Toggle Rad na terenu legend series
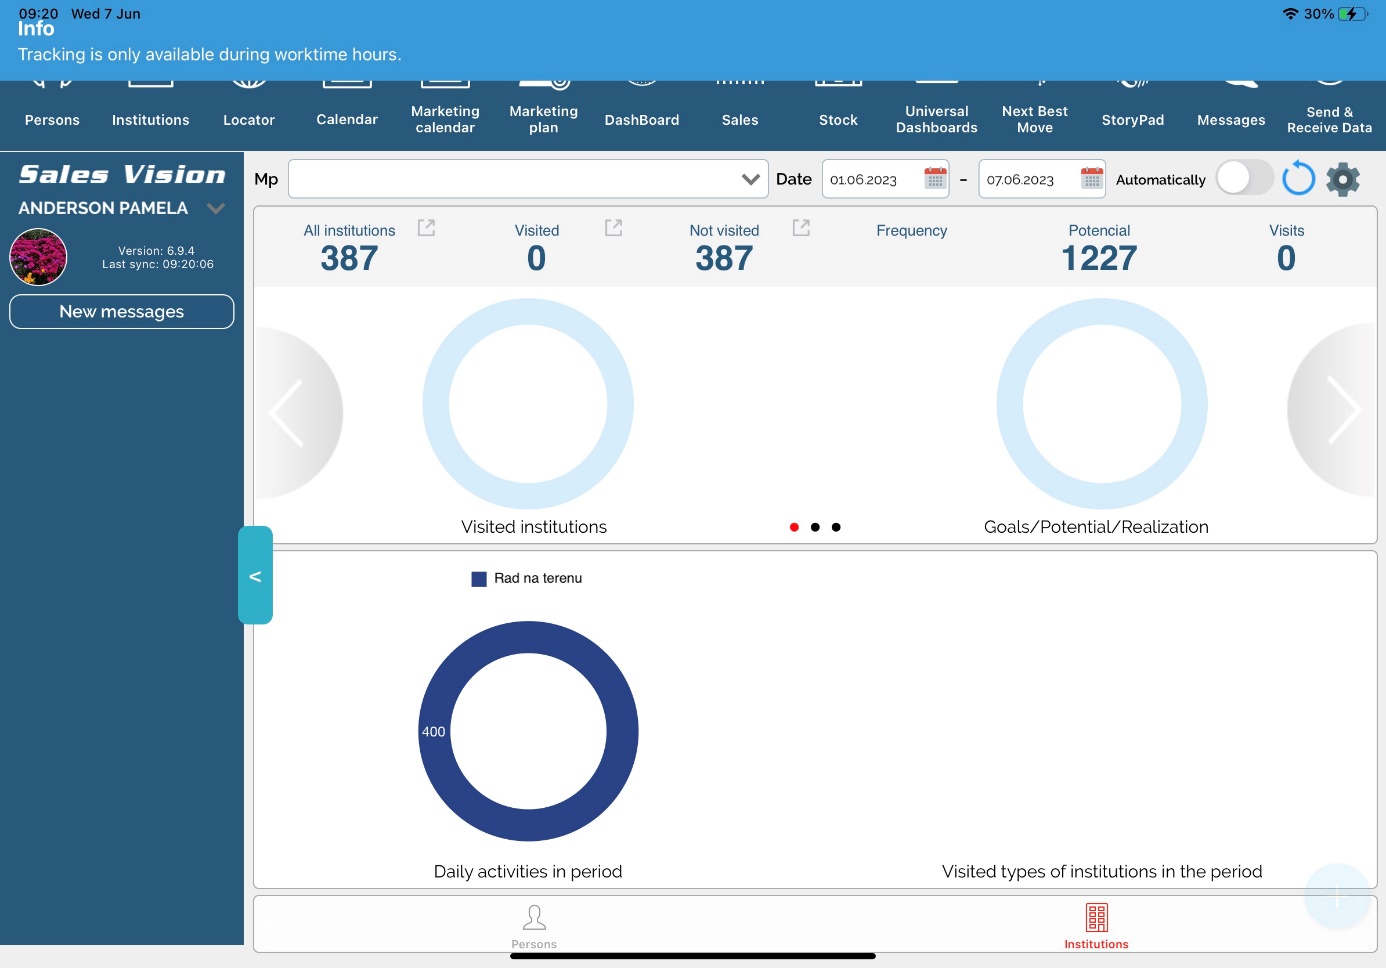1386x968 pixels. (527, 578)
